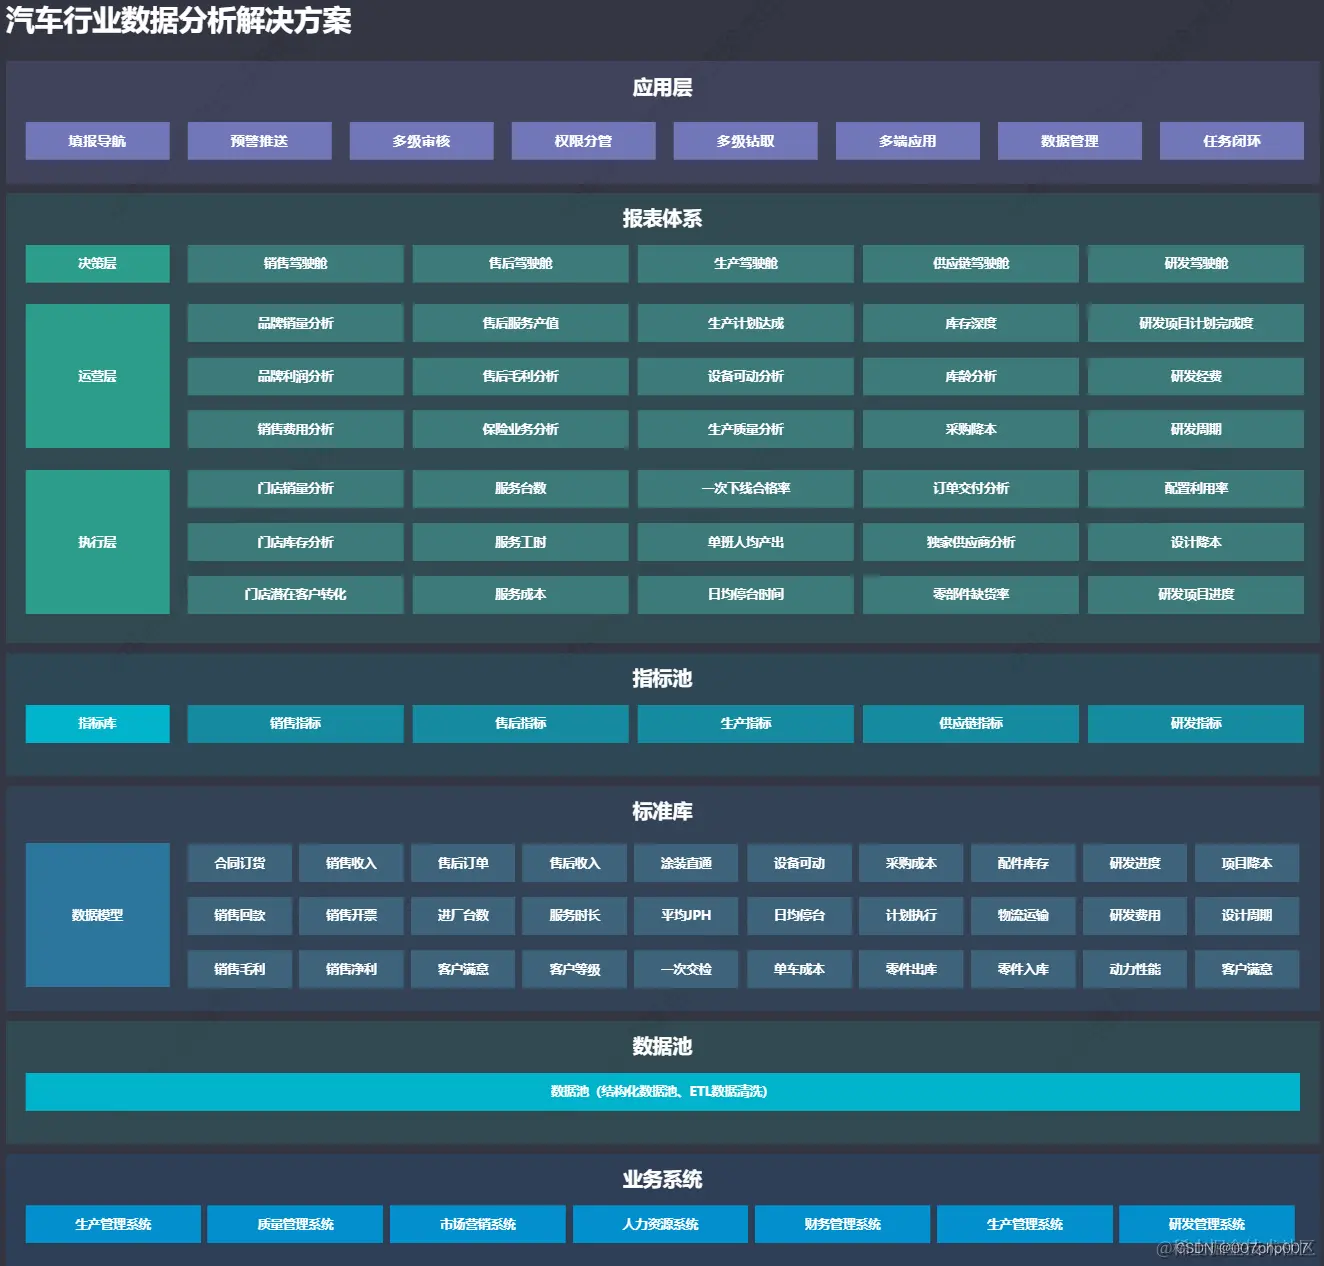The image size is (1324, 1266).
Task: Click the 权限分管 box
Action: tap(583, 141)
